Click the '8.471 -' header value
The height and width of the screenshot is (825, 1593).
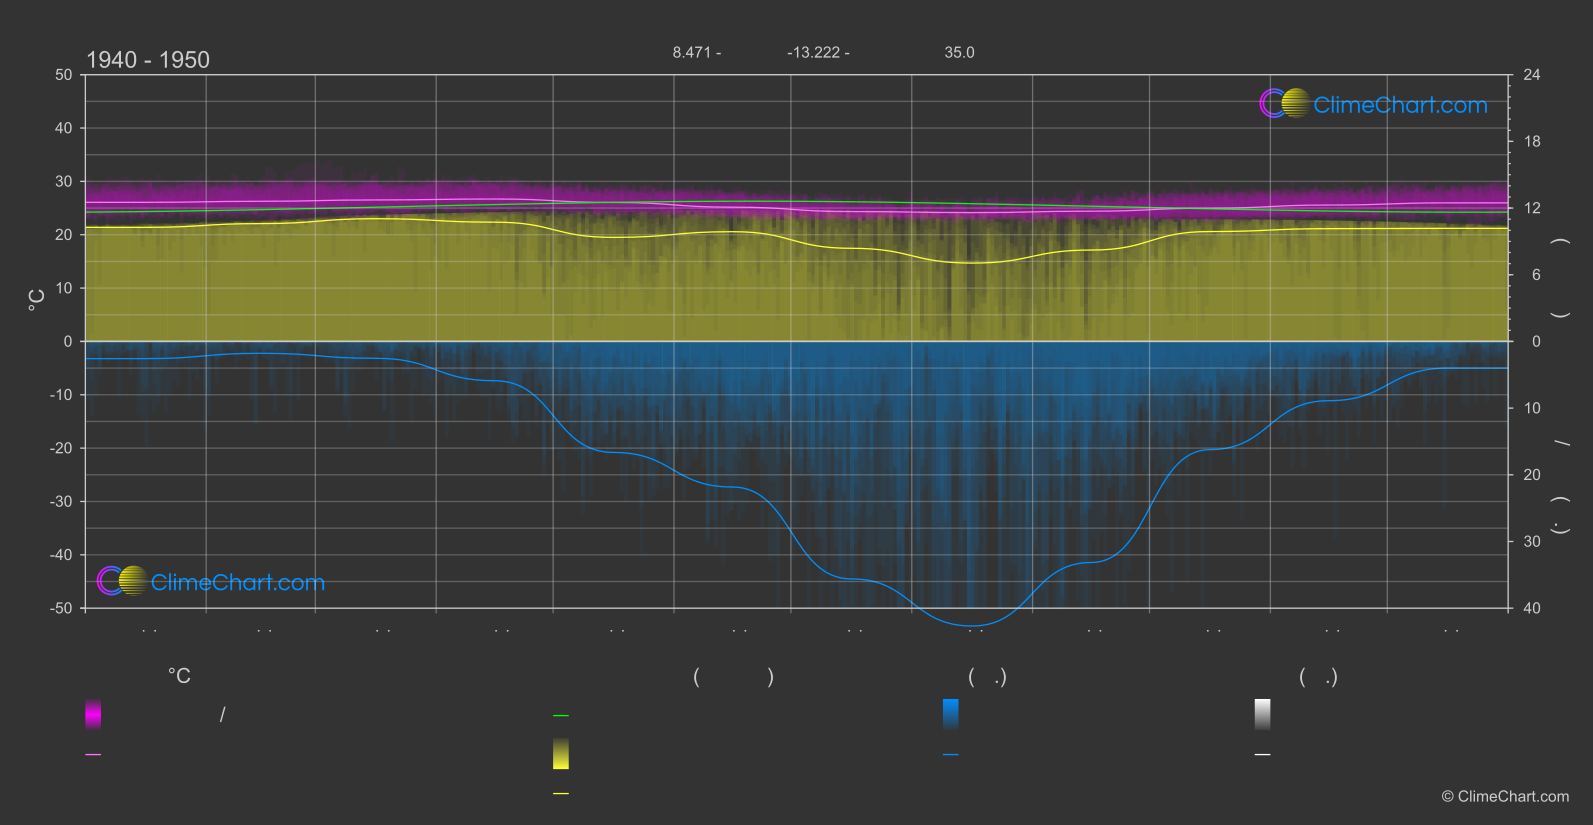(697, 52)
